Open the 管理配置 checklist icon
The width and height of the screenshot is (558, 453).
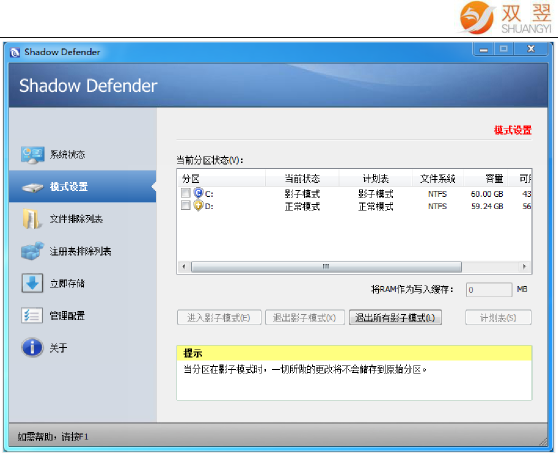(x=32, y=315)
